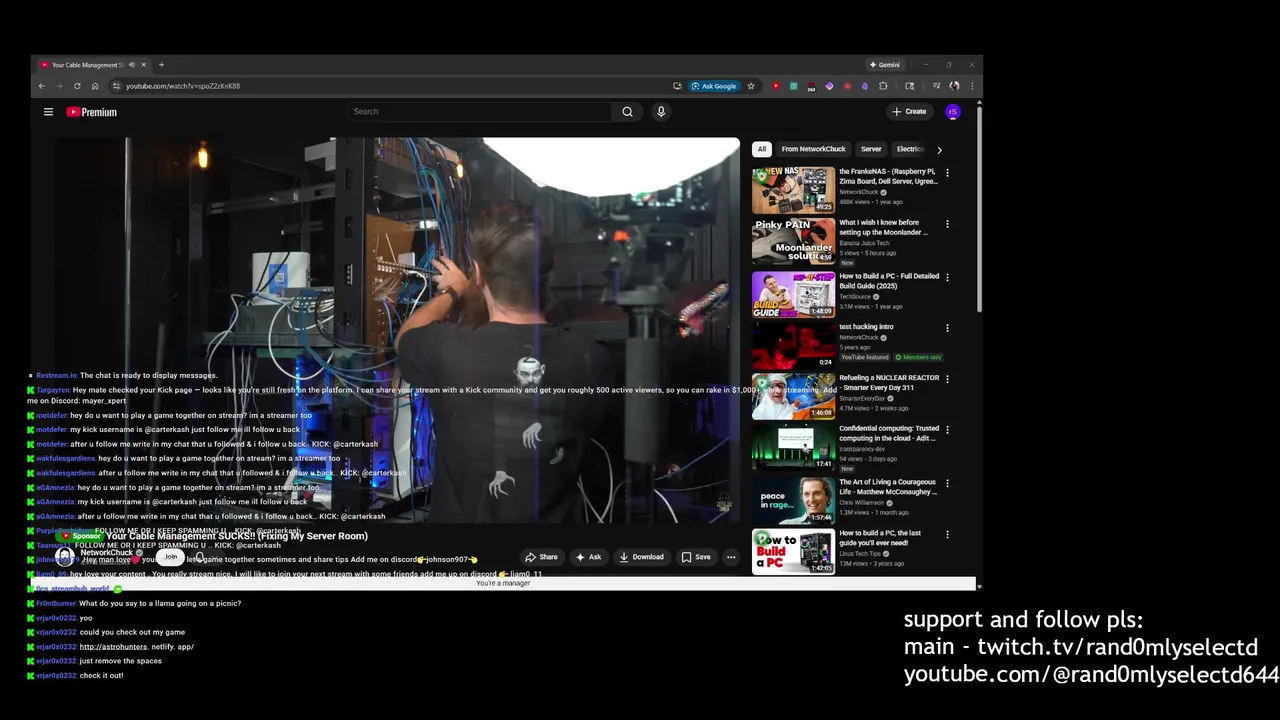Bookmark this page with star icon
This screenshot has width=1280, height=720.
751,86
